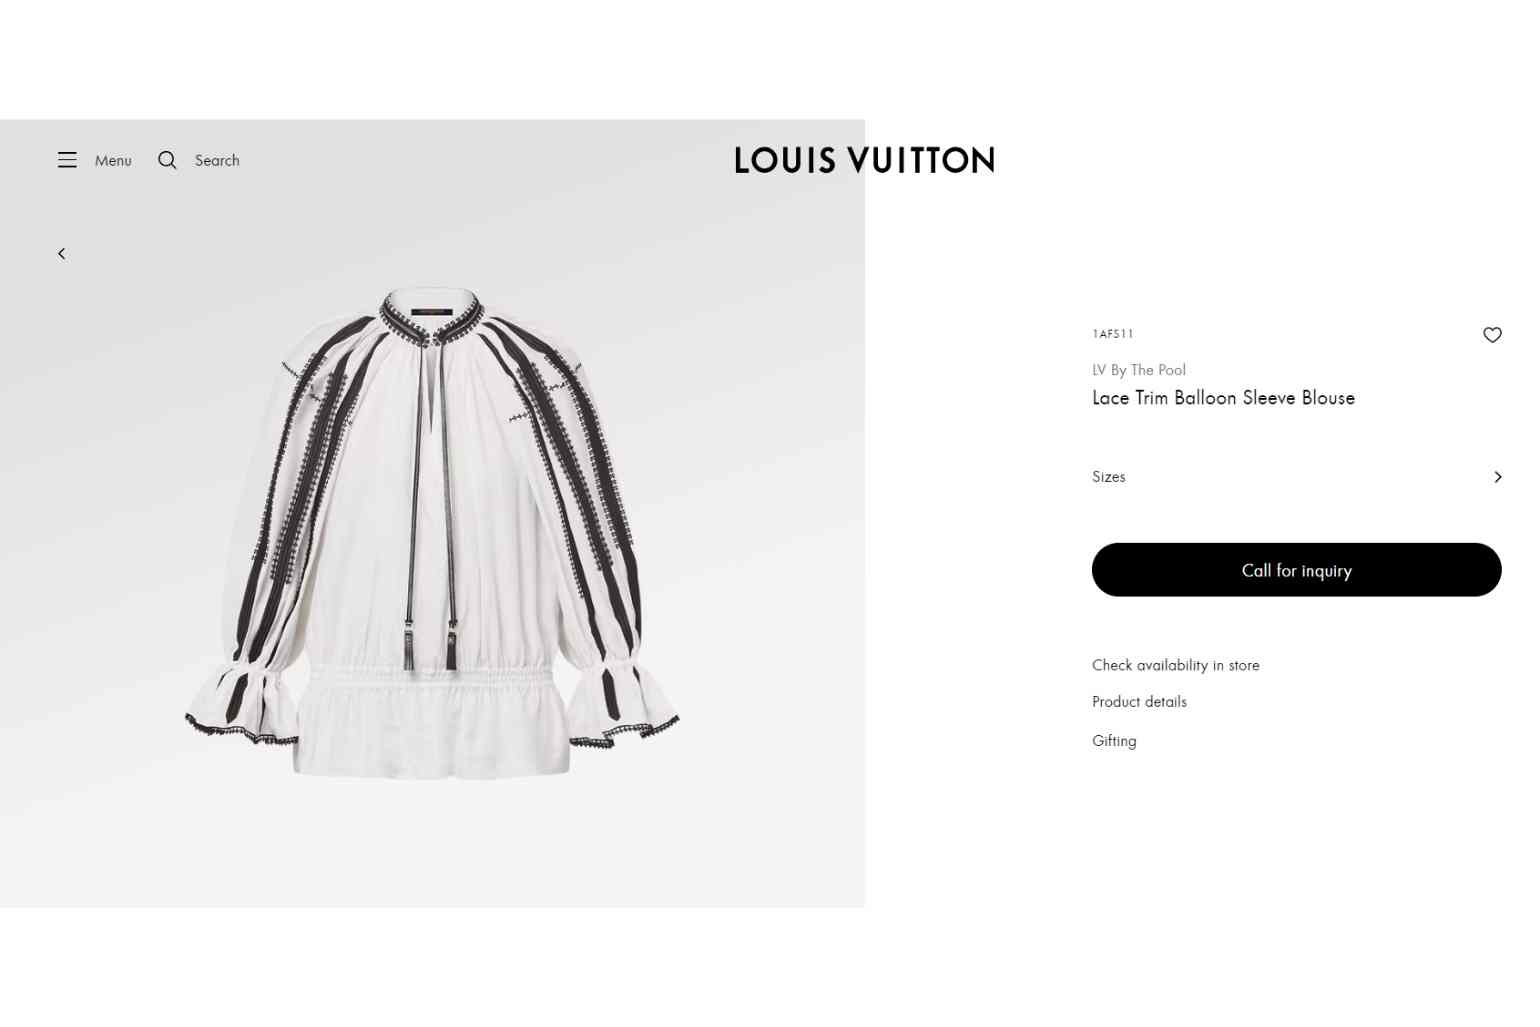Add blouse to wishlist with heart icon
Screen dimensions: 1540x1027
point(1492,335)
